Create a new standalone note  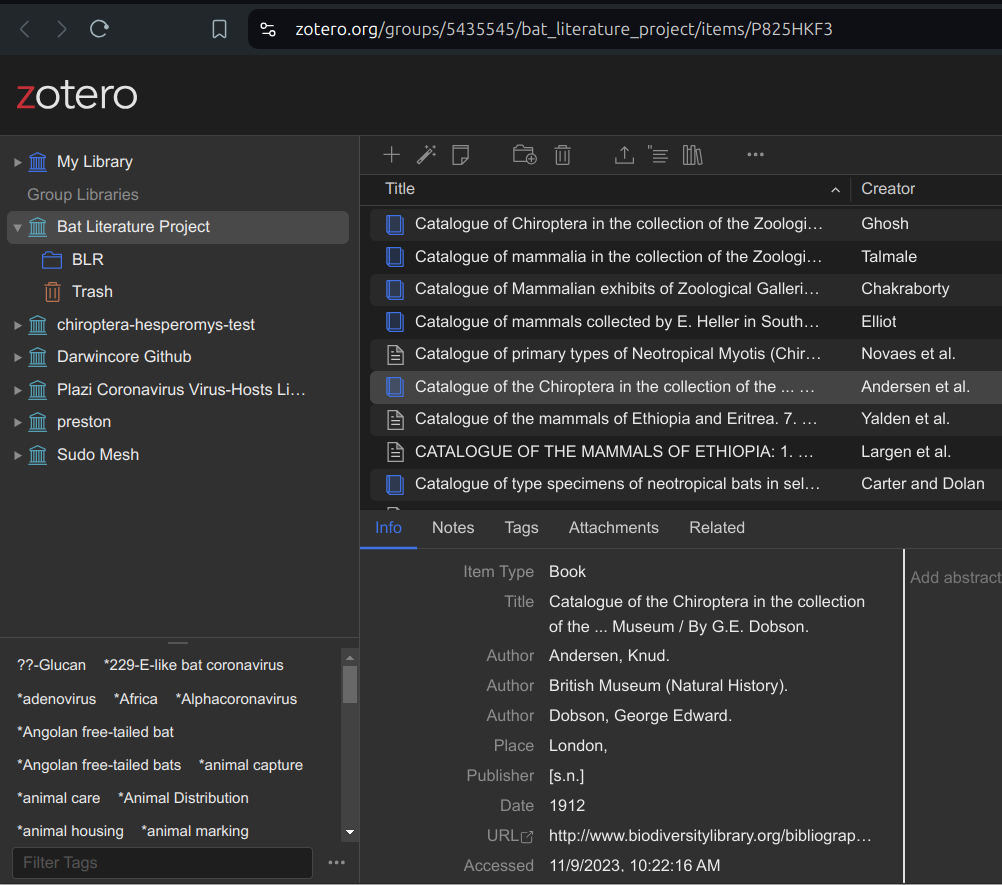(460, 155)
